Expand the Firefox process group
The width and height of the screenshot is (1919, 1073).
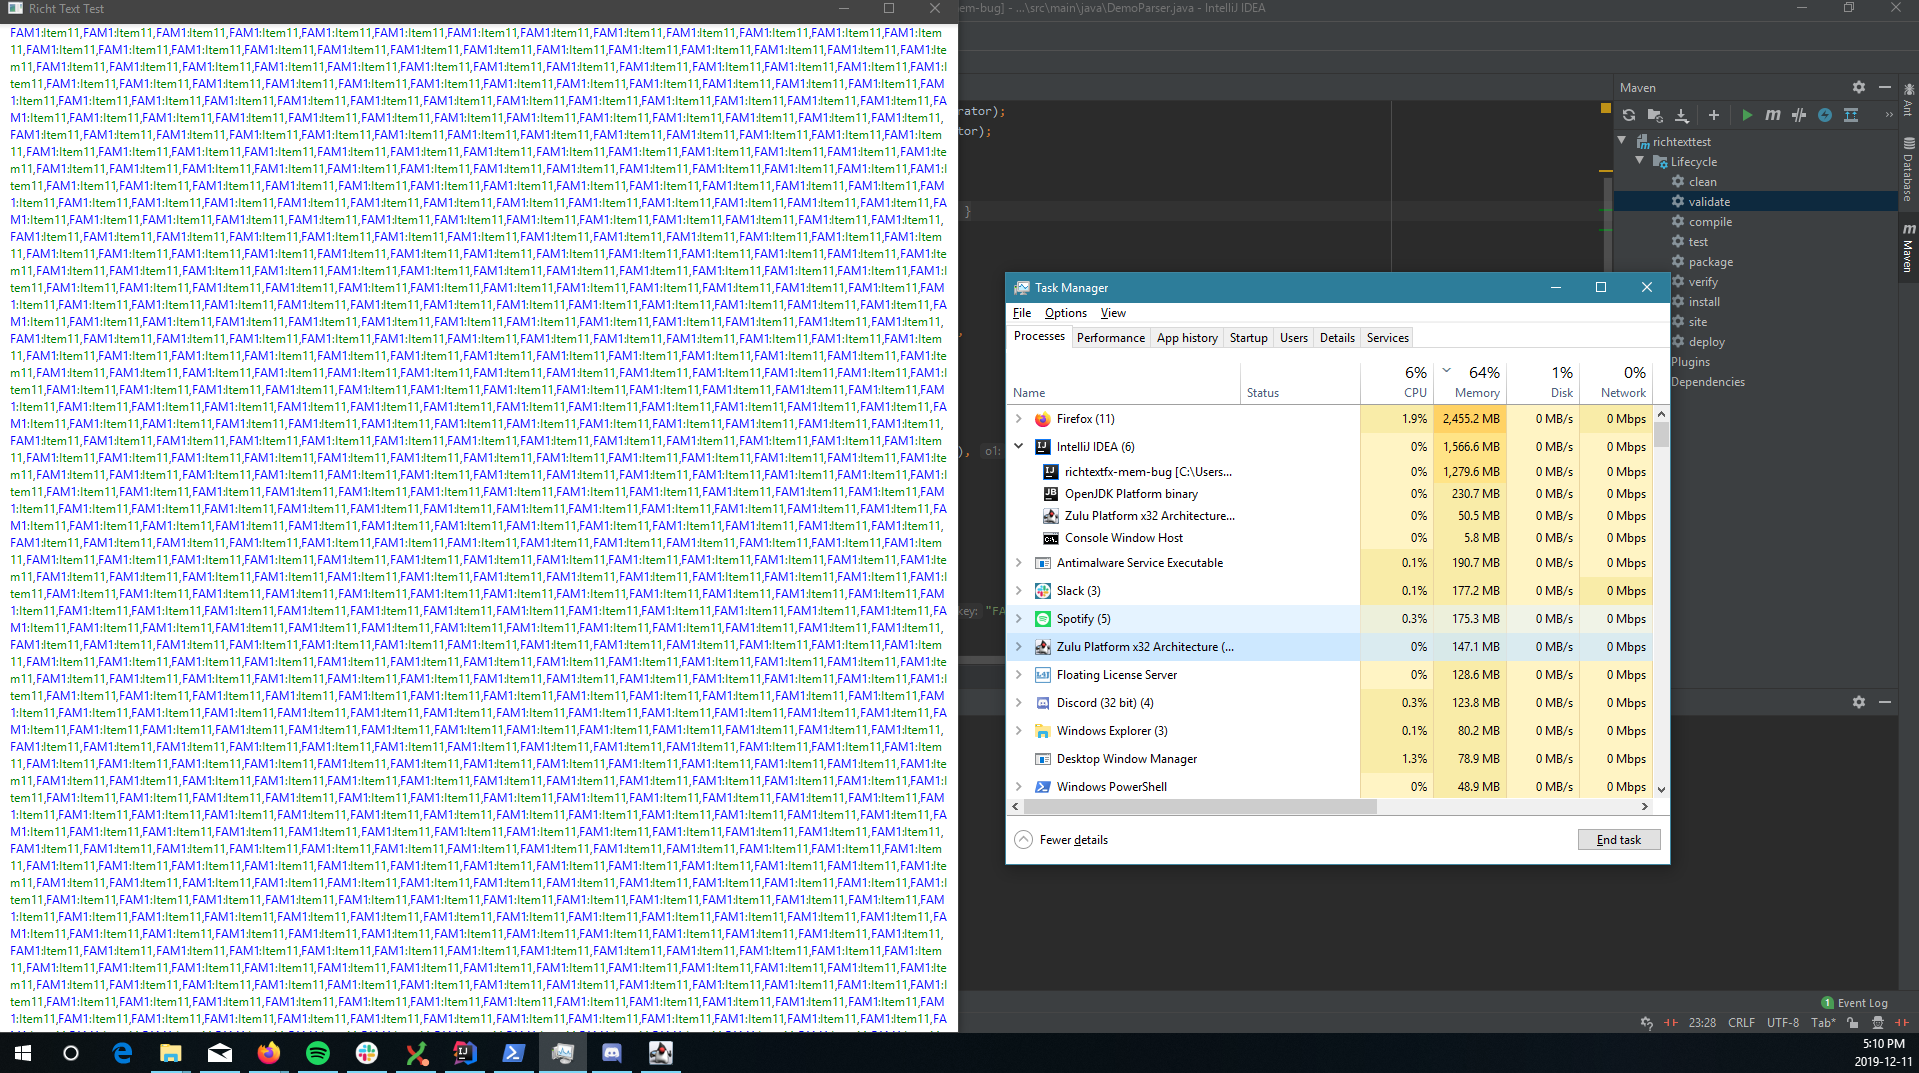(1019, 419)
